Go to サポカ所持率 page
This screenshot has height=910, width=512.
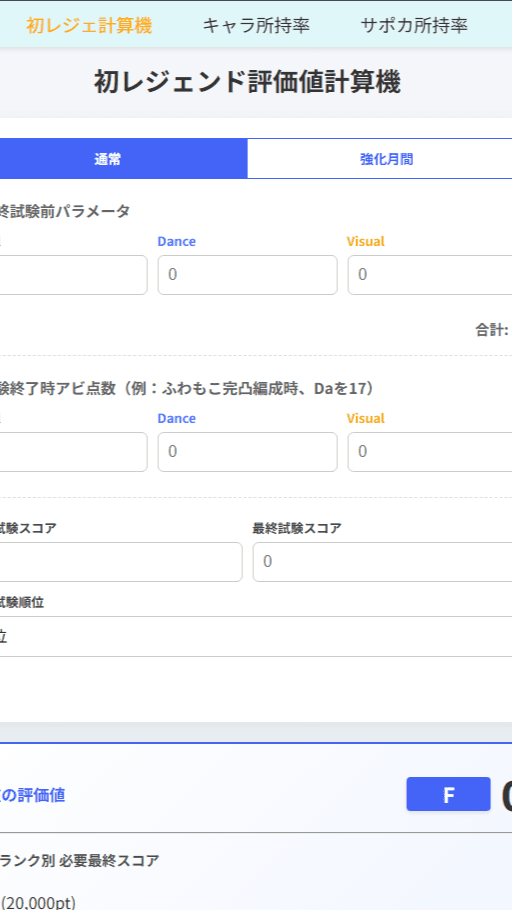[x=414, y=26]
